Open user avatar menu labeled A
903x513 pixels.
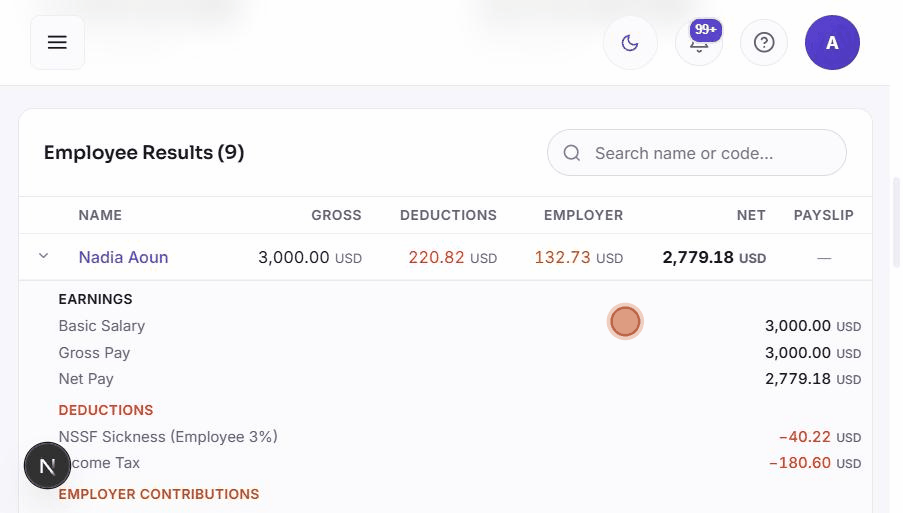pos(832,43)
